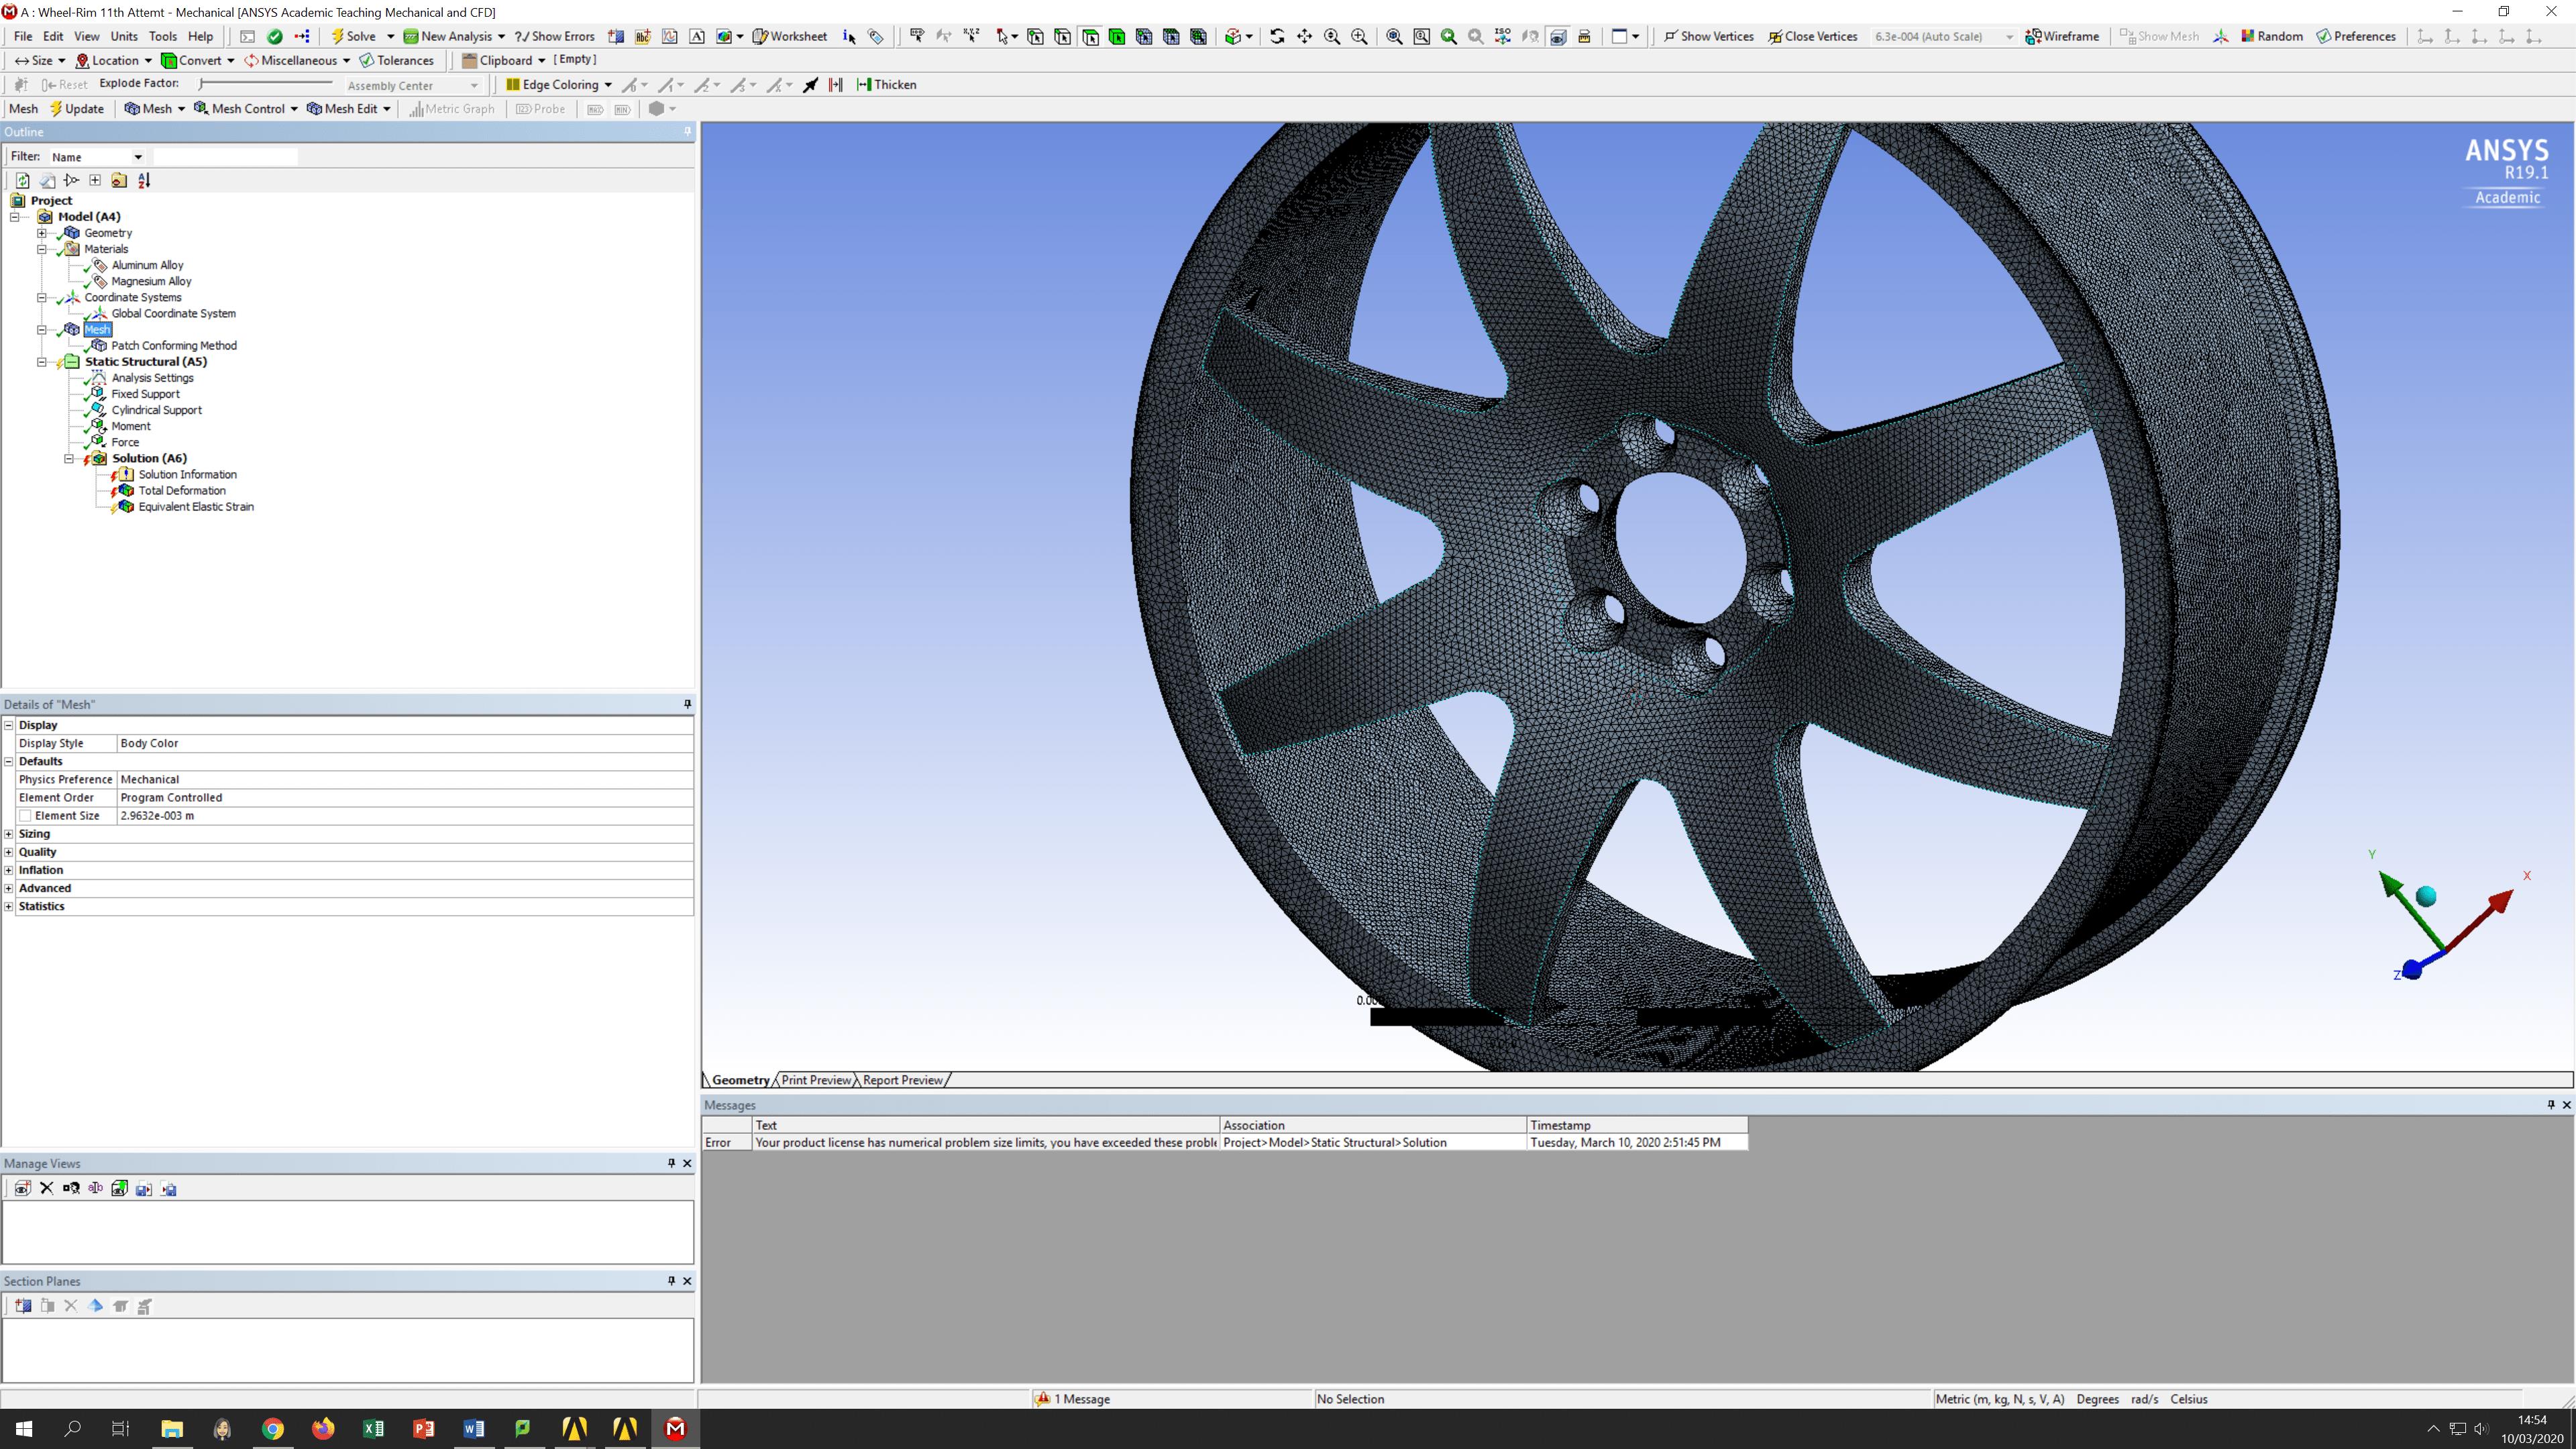Select the Pan view tool
Image resolution: width=2576 pixels, height=1449 pixels.
pyautogui.click(x=1304, y=36)
